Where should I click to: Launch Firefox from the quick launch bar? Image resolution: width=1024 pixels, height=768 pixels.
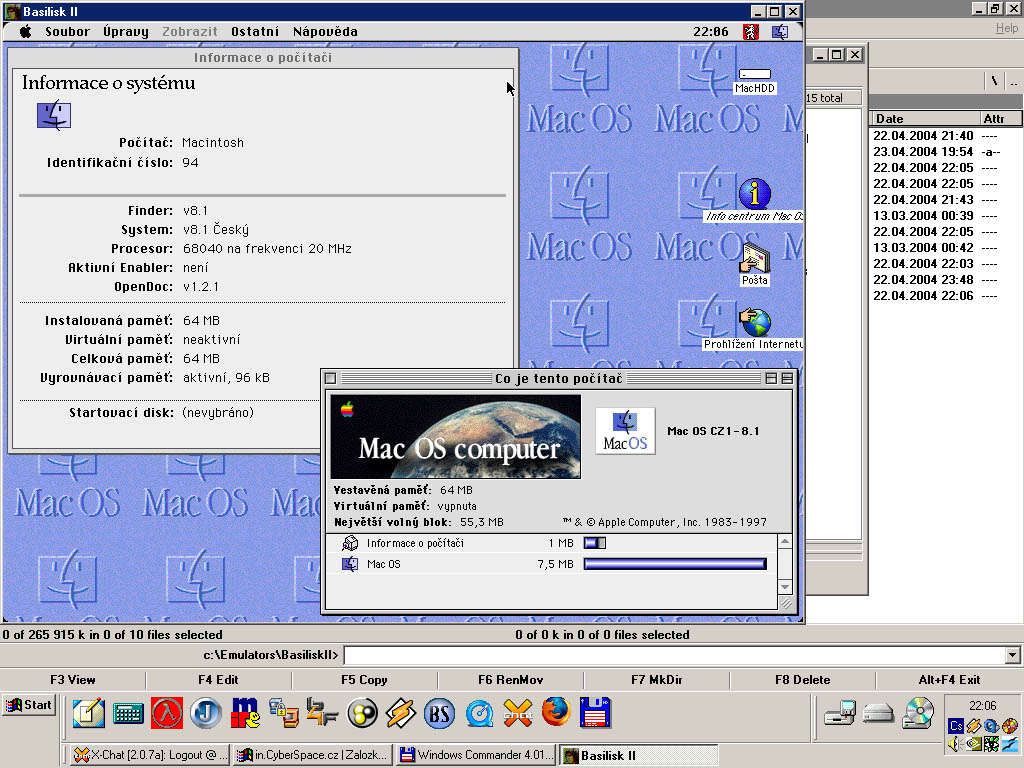pyautogui.click(x=557, y=712)
